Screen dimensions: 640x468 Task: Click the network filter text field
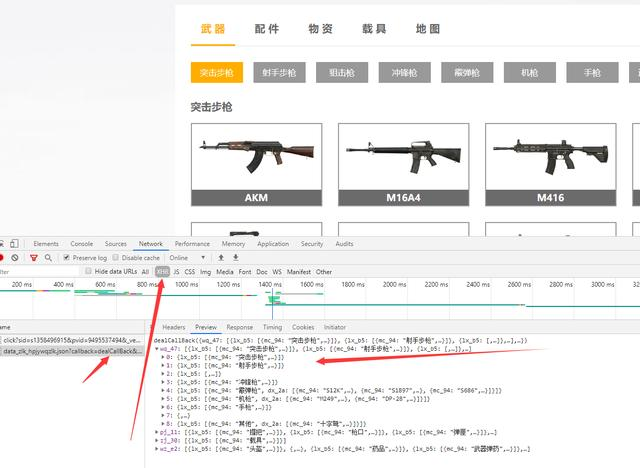click(x=39, y=272)
